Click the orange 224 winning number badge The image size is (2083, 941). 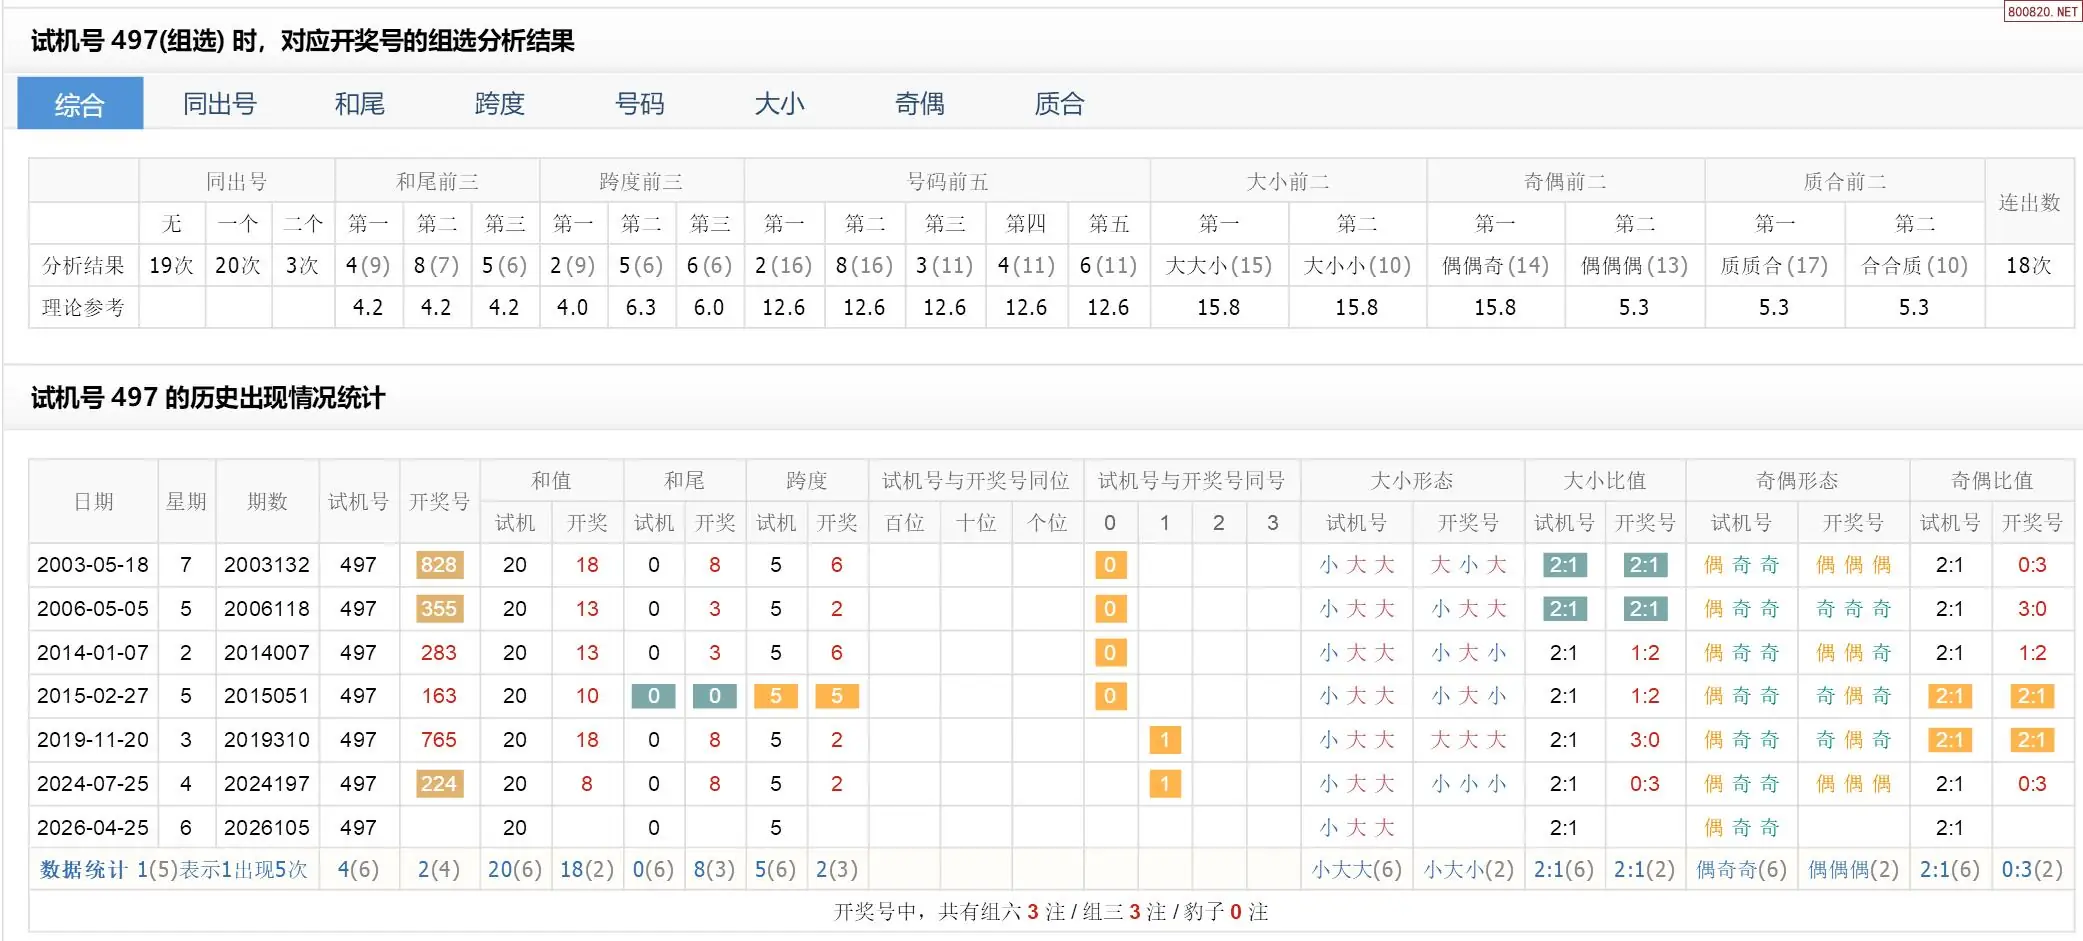(438, 784)
